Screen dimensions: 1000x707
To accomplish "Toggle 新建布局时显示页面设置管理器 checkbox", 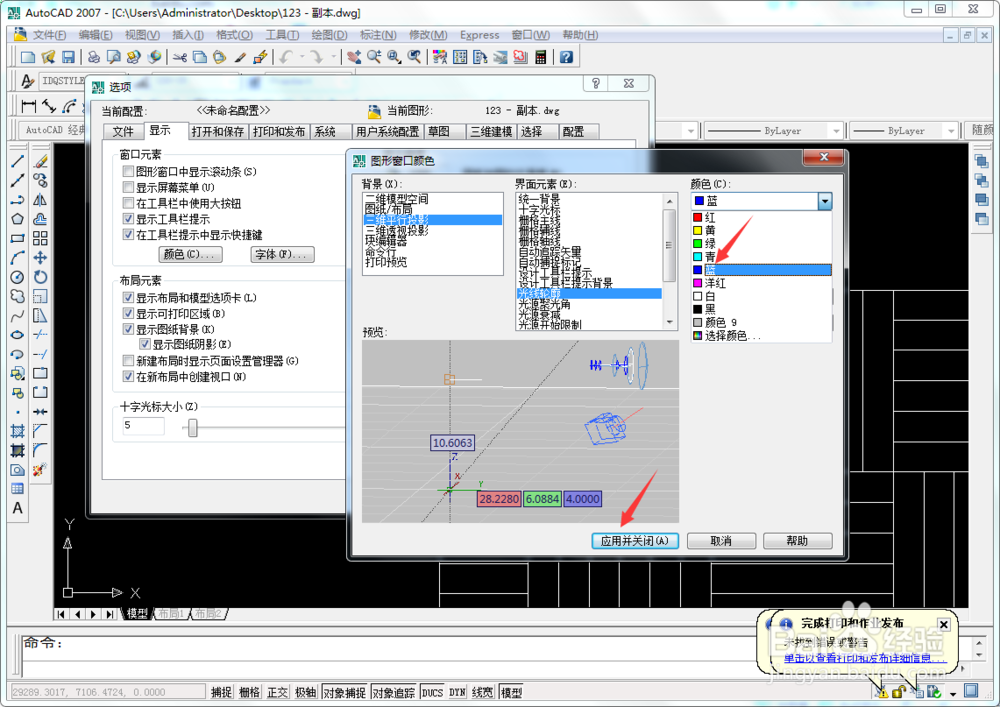I will (x=128, y=361).
